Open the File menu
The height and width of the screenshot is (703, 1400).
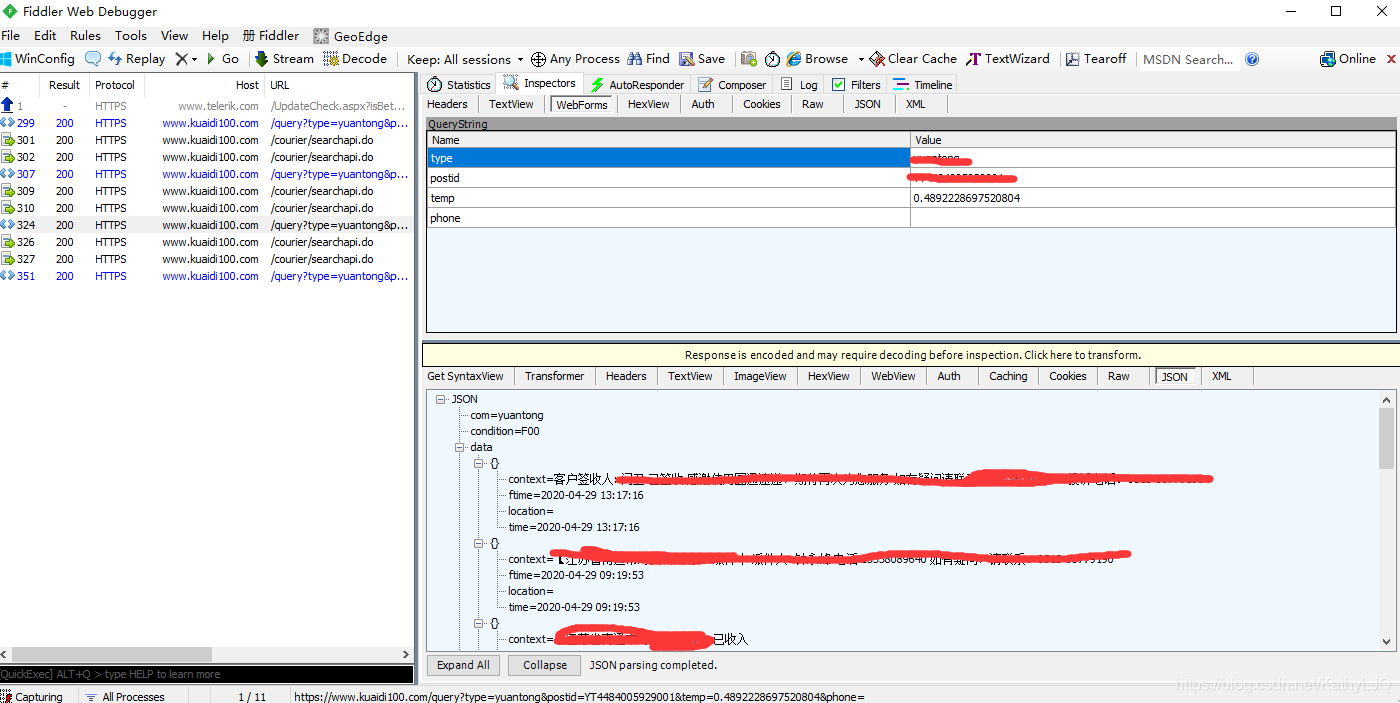click(11, 35)
